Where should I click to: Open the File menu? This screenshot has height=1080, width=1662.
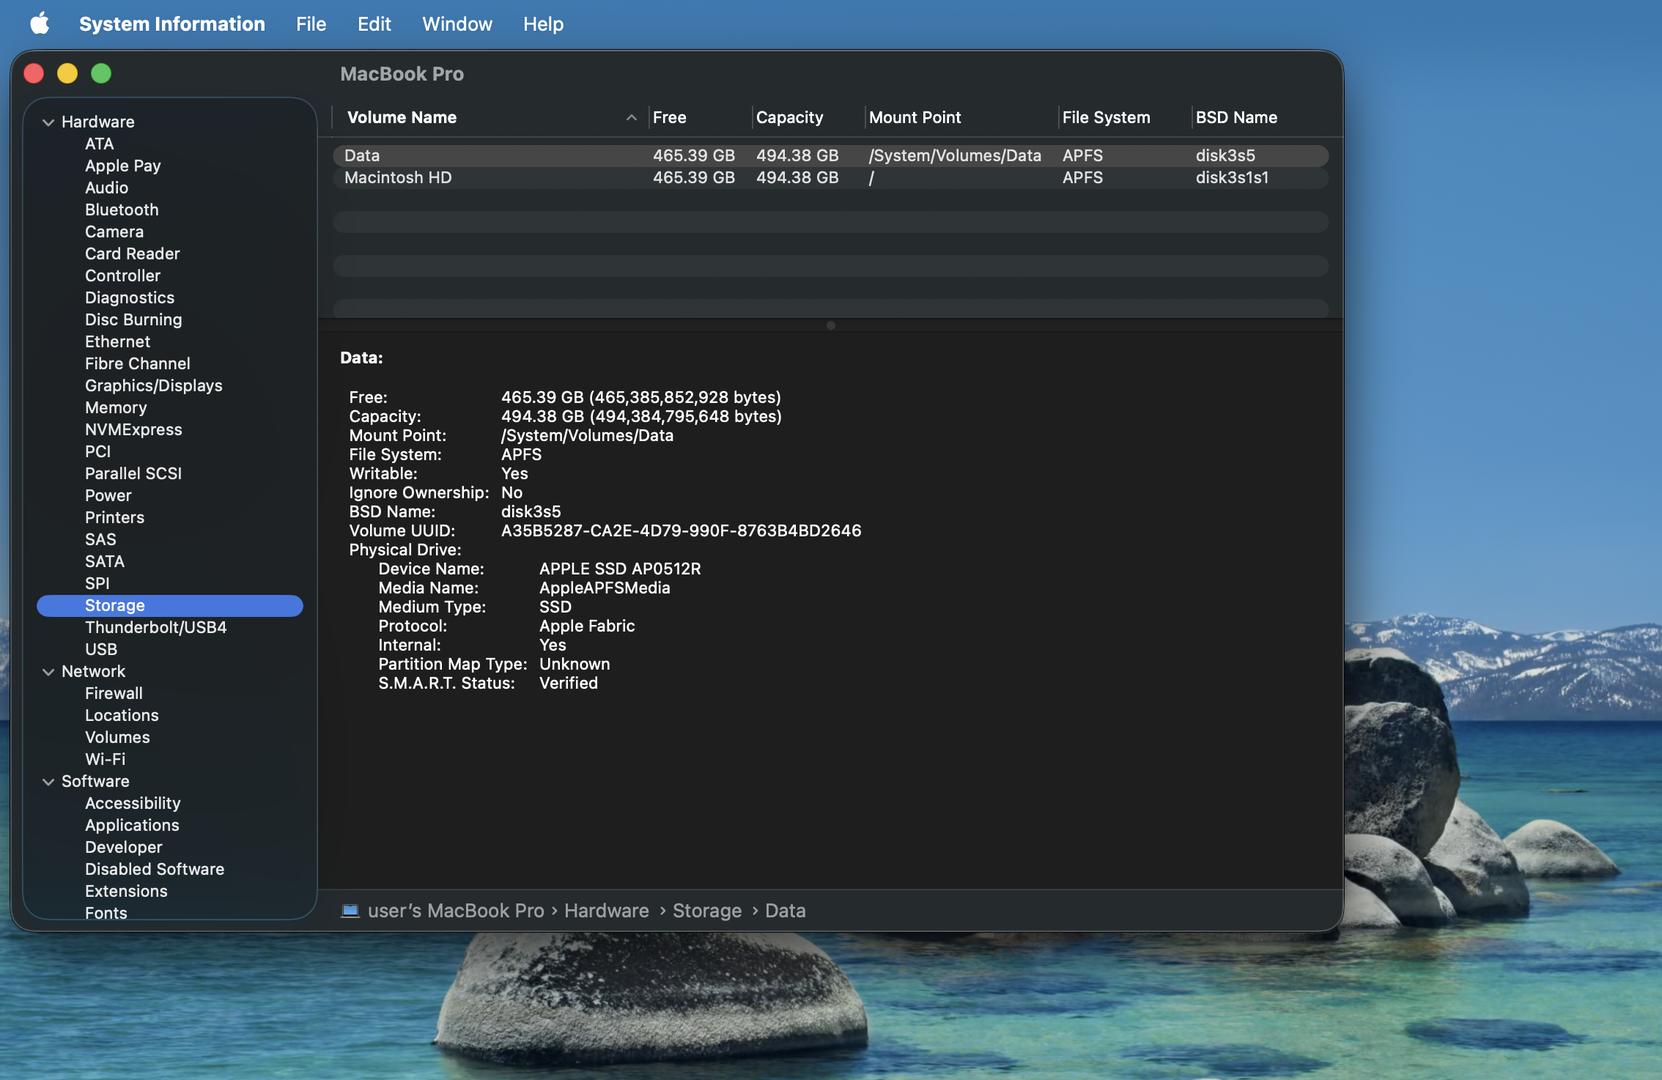pos(310,23)
